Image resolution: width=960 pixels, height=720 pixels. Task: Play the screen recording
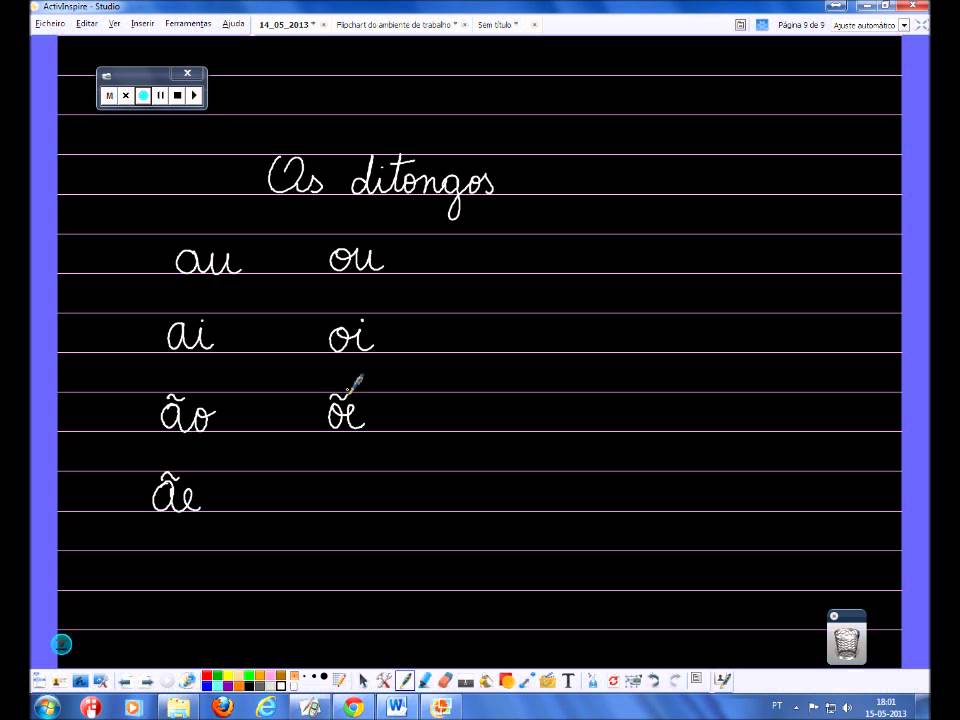pyautogui.click(x=194, y=96)
